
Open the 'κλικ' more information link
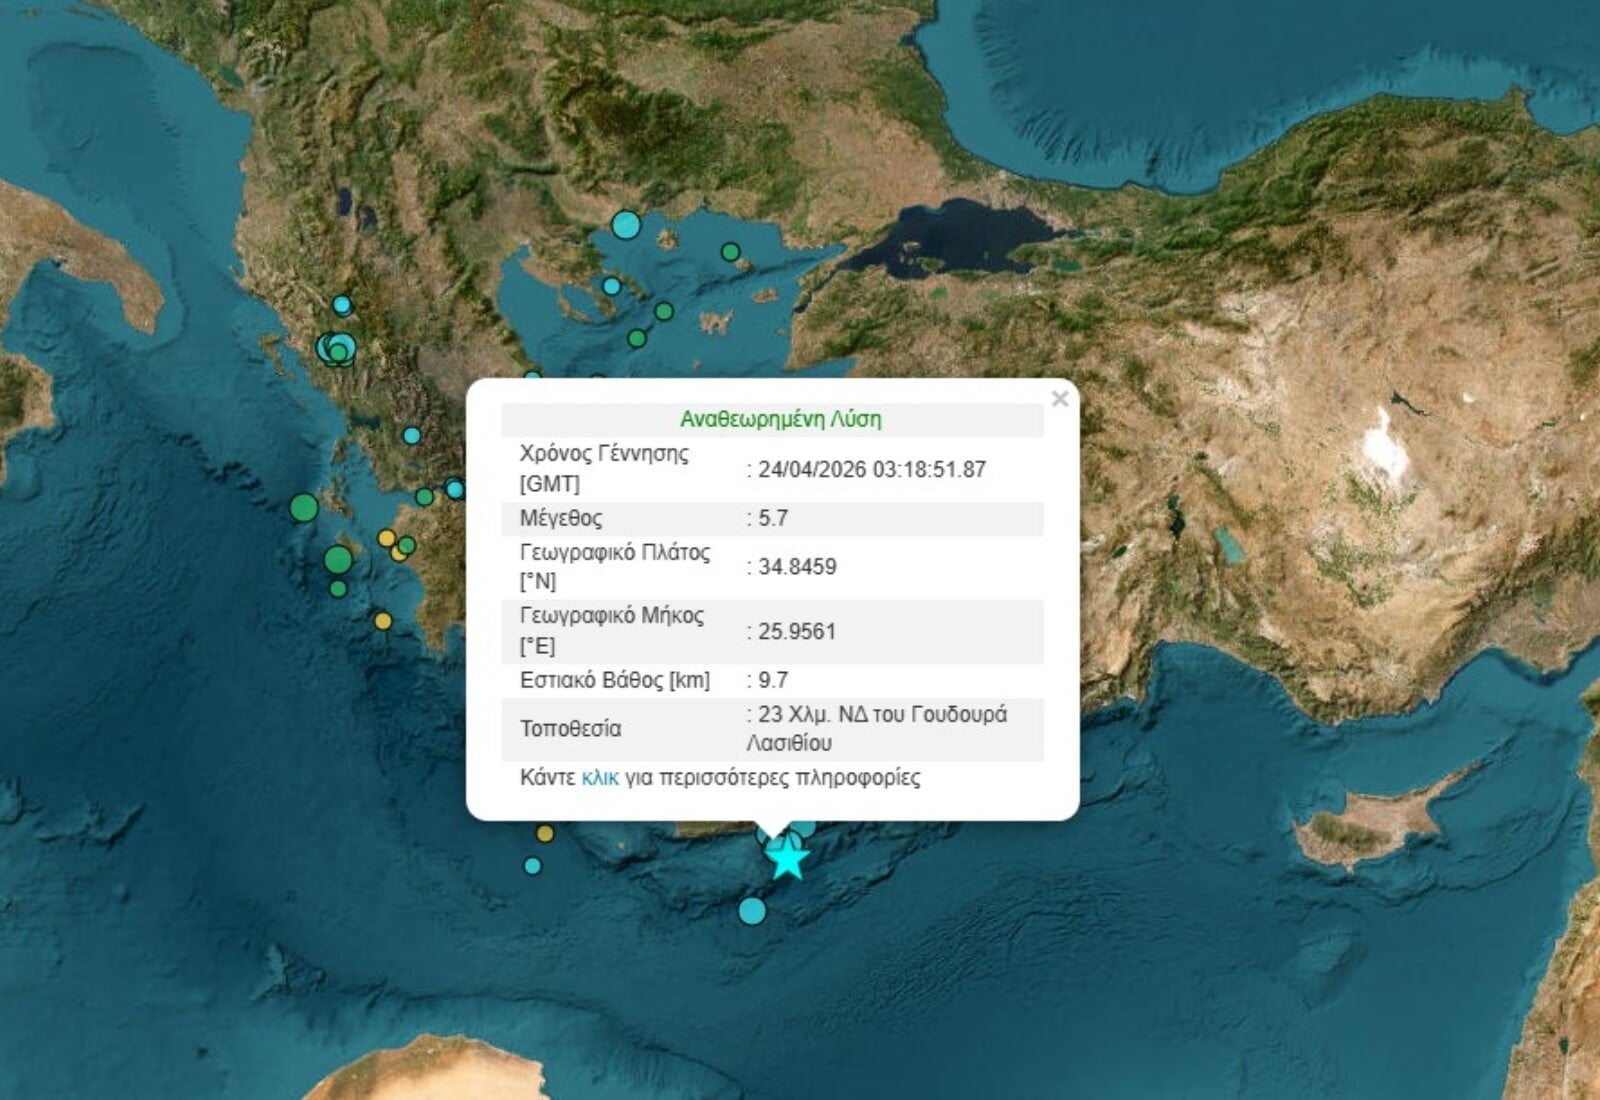600,777
